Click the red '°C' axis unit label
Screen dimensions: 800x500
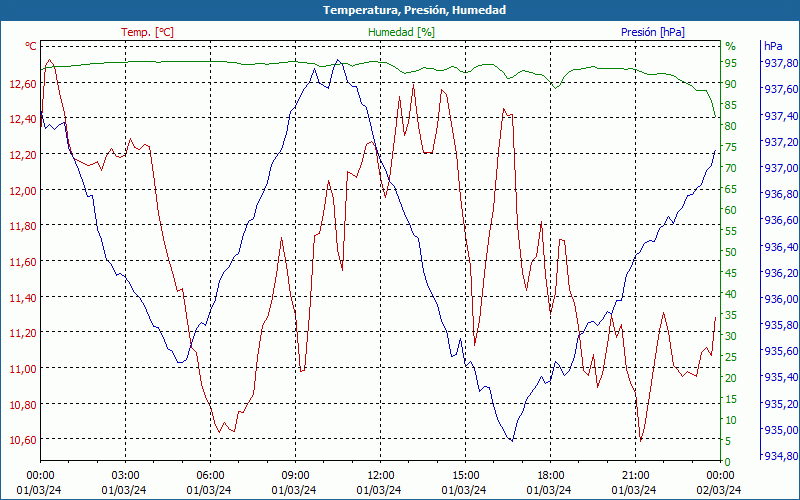click(31, 46)
